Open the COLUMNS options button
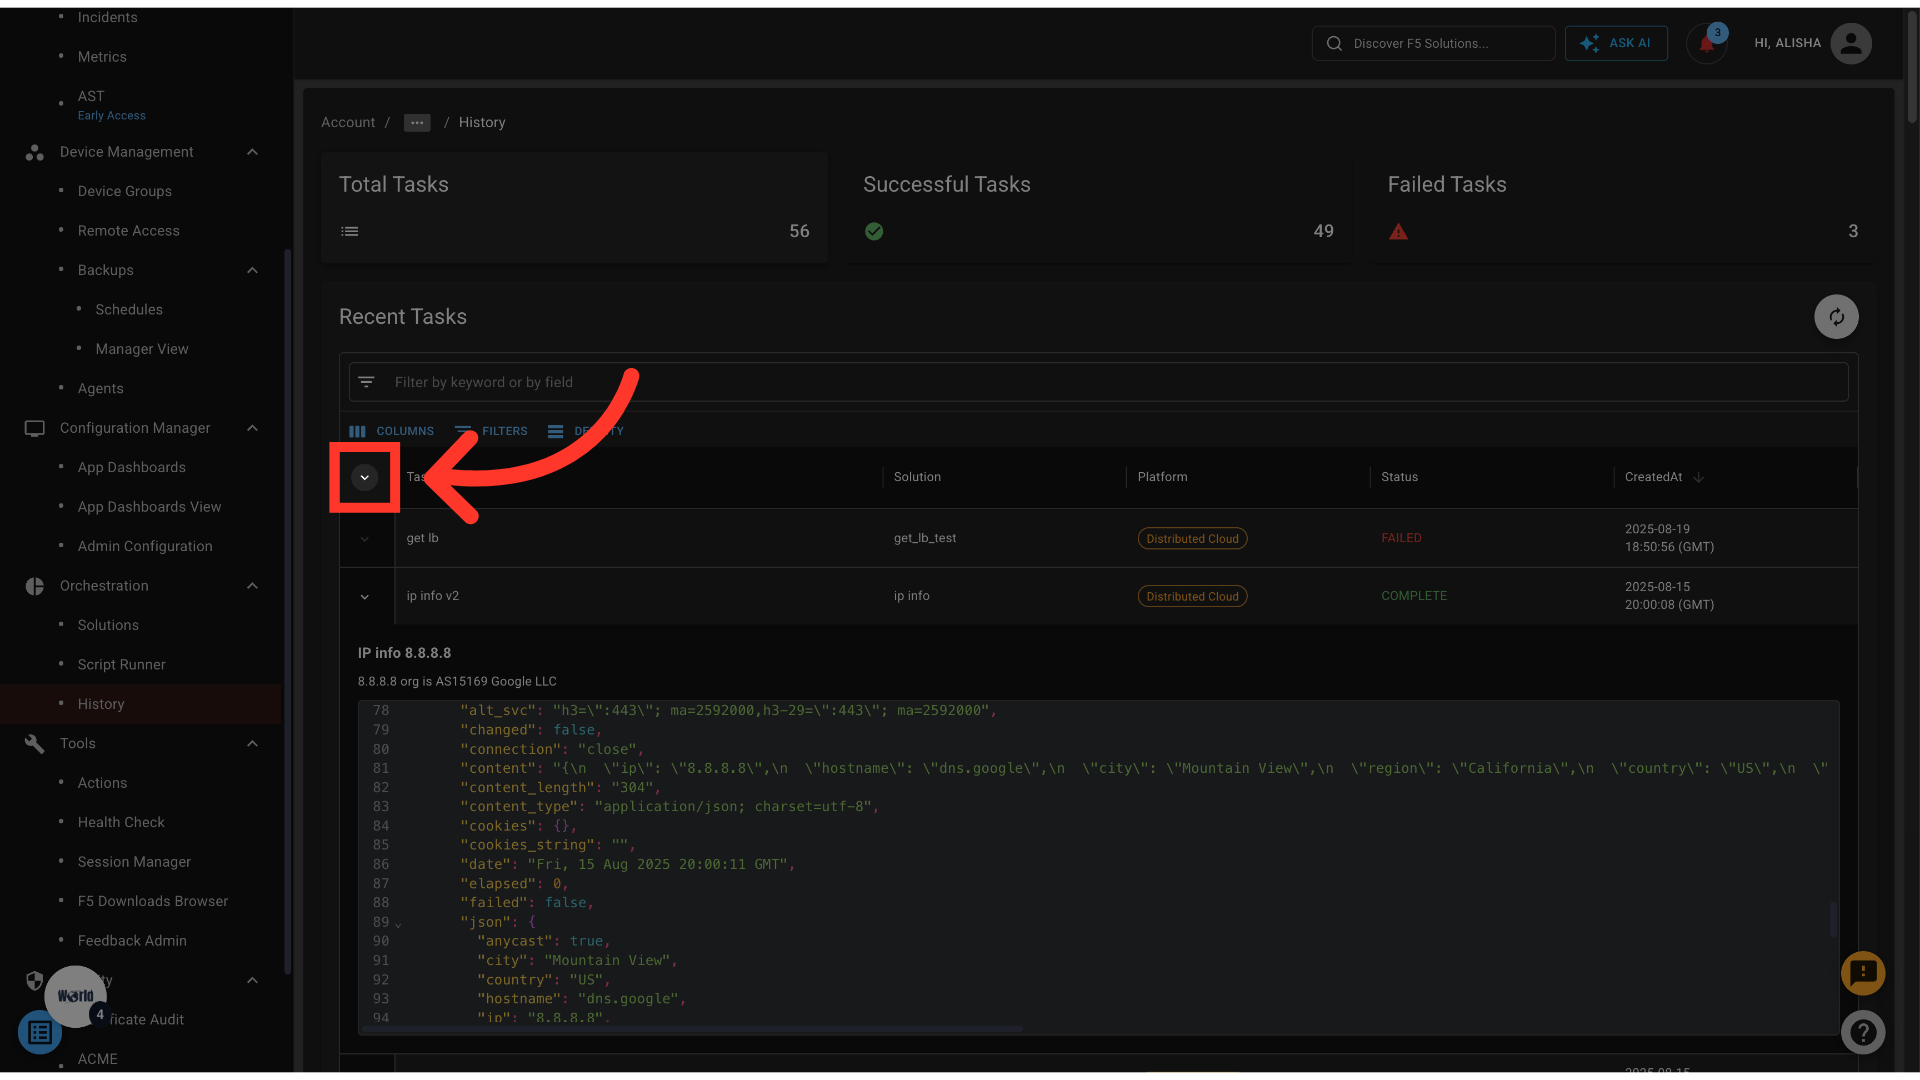 [x=392, y=431]
